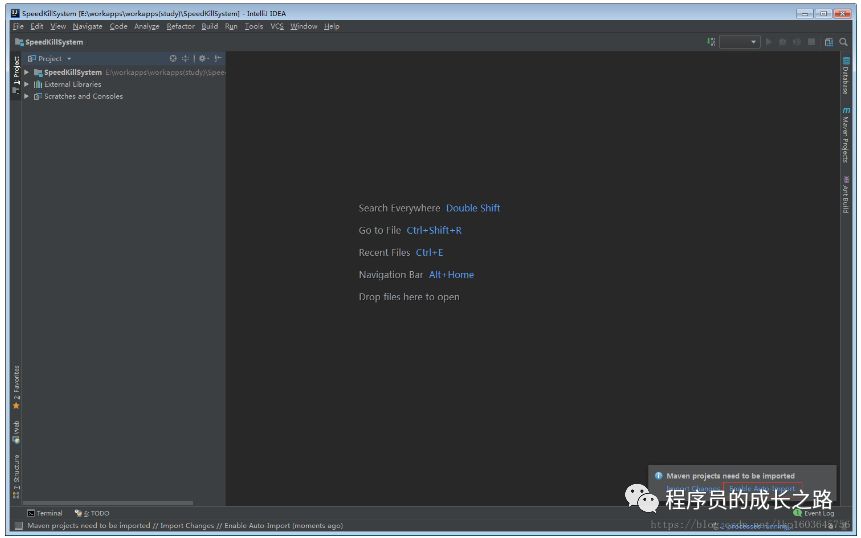Screen dimensions: 861x538
Task: Open the Project view selector dropdown
Action: tap(49, 59)
